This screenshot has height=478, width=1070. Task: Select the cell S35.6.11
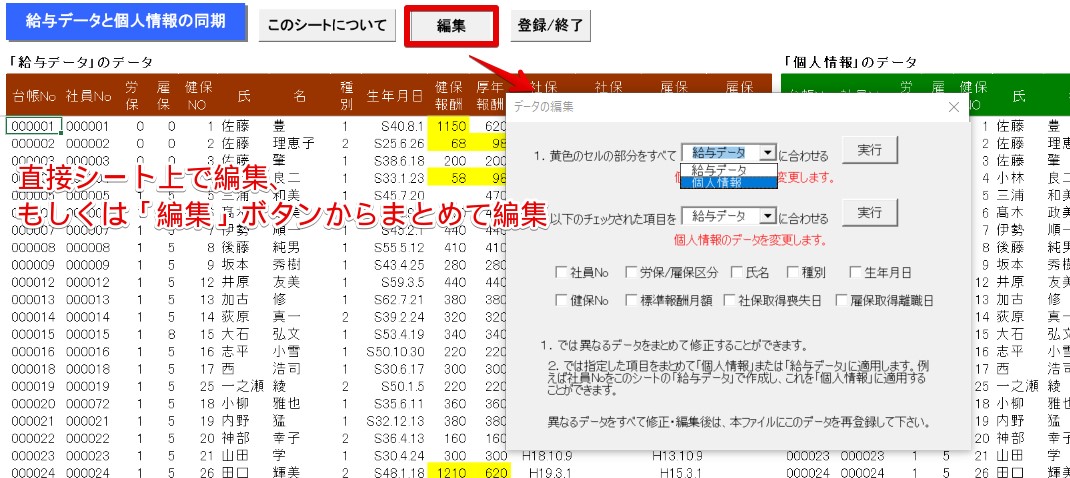click(x=399, y=403)
